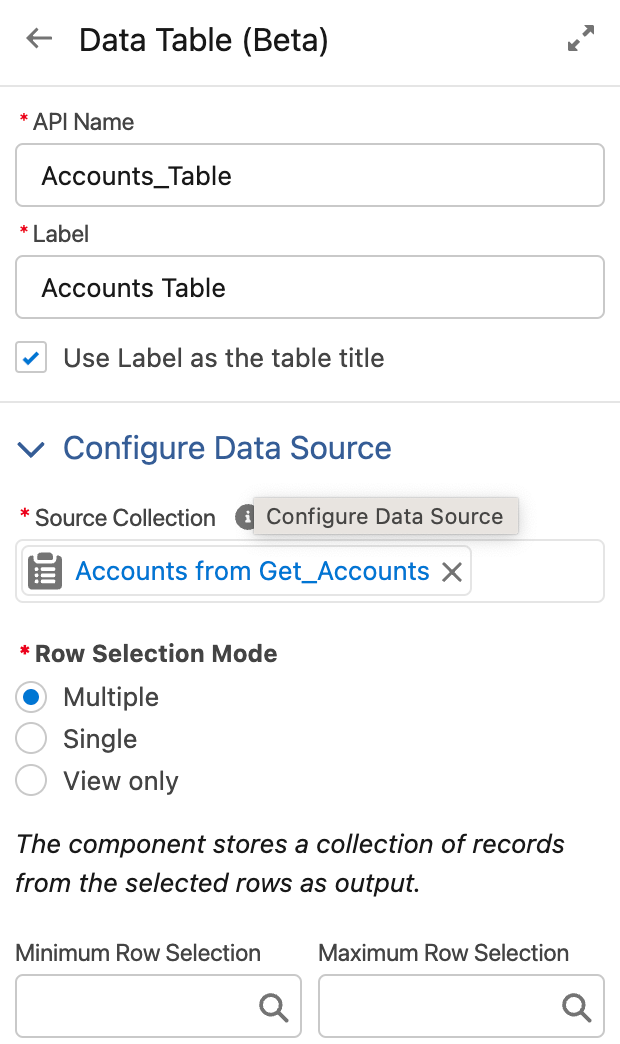
Task: Click the API Name input field
Action: pos(310,175)
